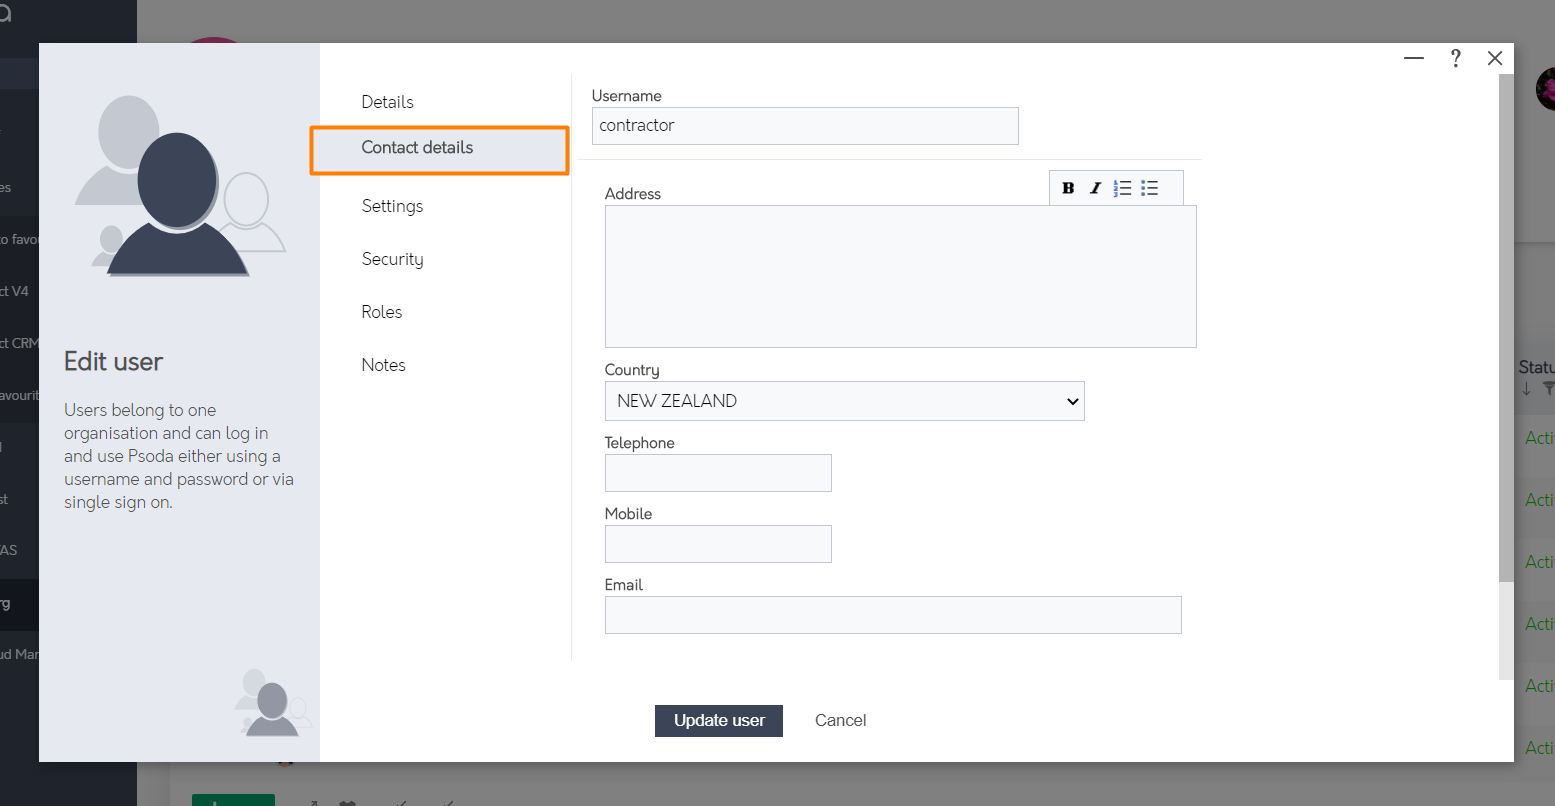
Task: Open the user profile avatar in the corner
Action: [x=1546, y=88]
